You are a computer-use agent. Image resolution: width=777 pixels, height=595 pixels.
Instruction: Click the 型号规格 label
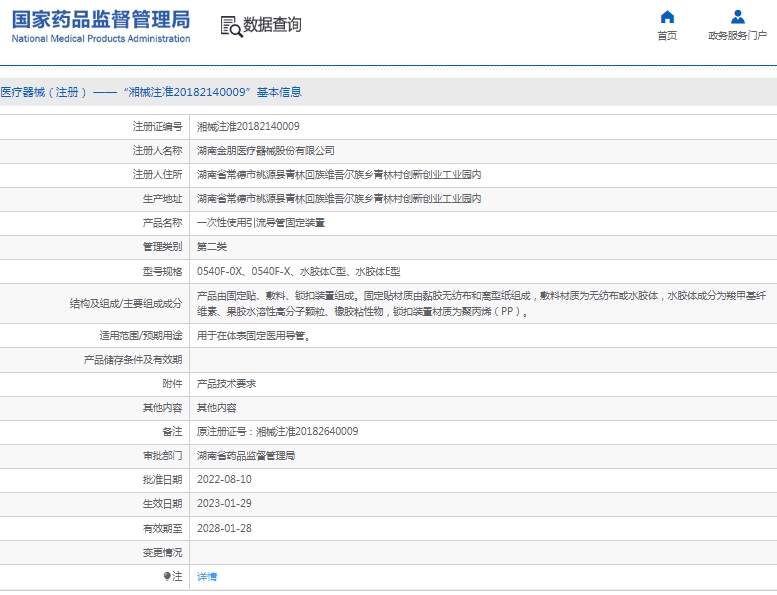click(x=163, y=271)
